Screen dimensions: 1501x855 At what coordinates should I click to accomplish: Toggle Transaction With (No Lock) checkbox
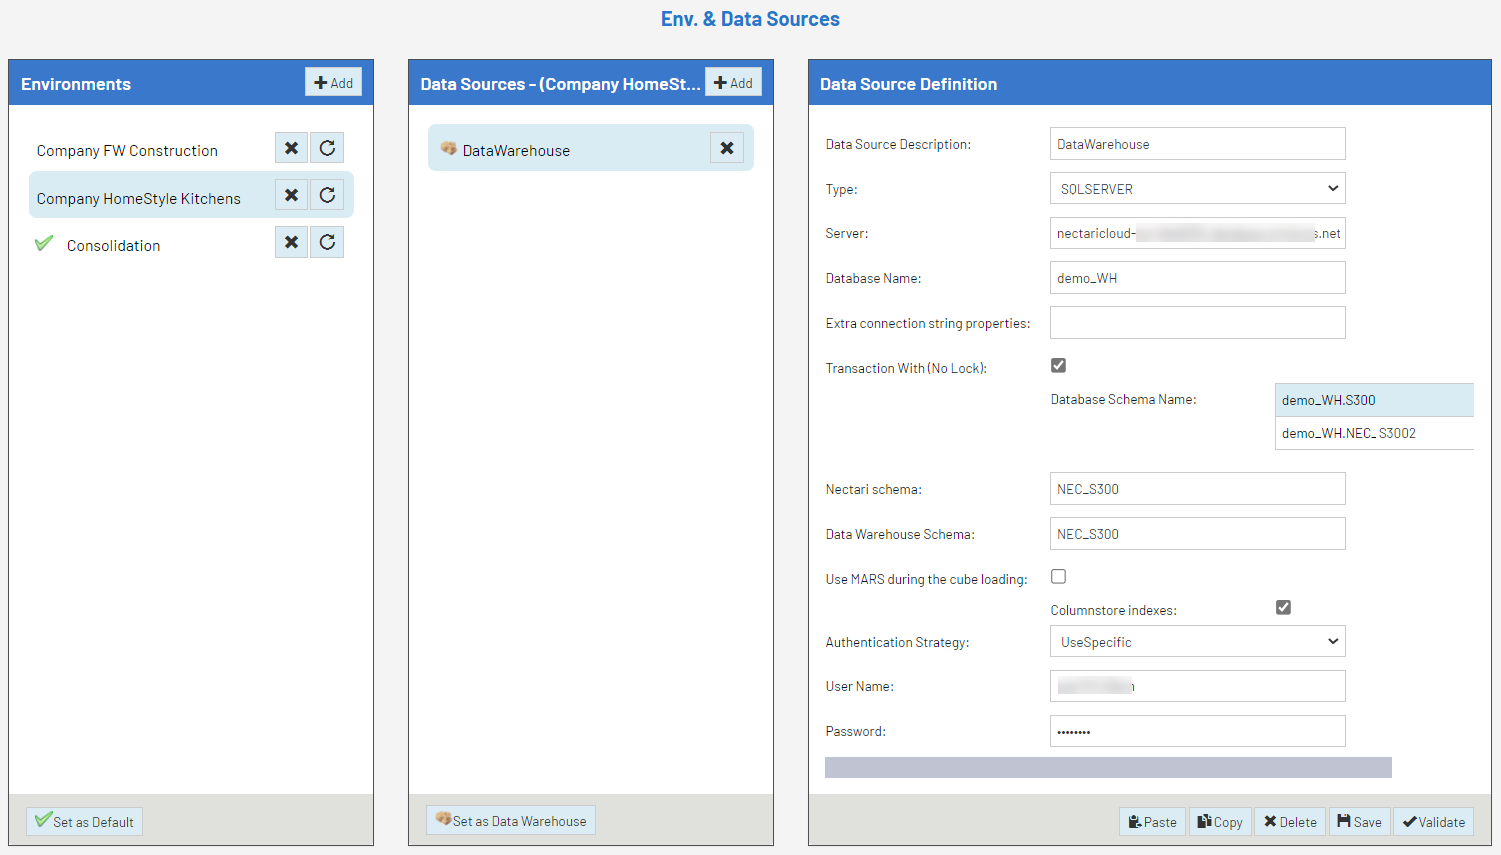coord(1058,366)
